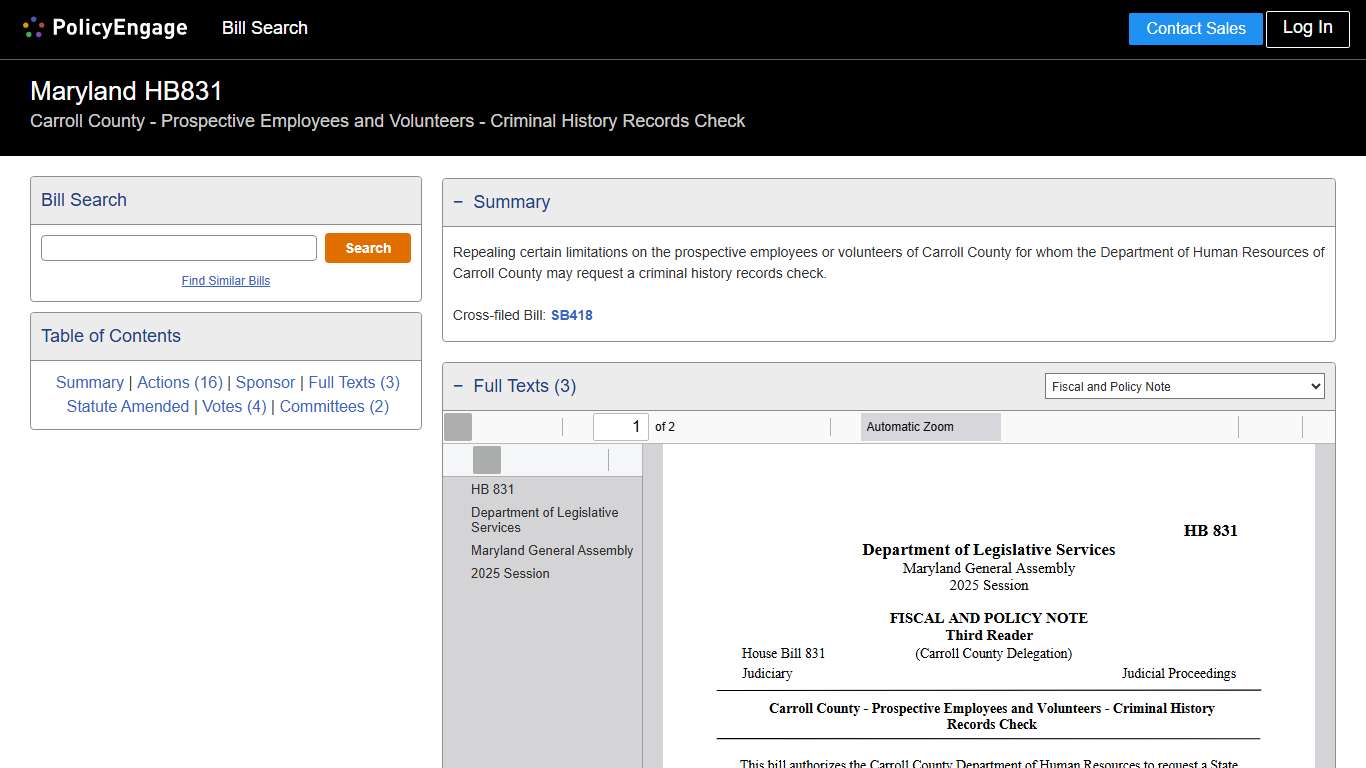Click the Sponsor table of contents link

(265, 383)
